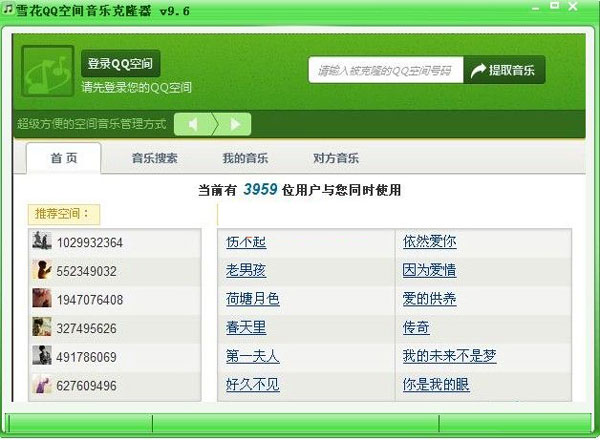600x440 pixels.
Task: Open the 我的音乐 tab
Action: click(x=245, y=158)
